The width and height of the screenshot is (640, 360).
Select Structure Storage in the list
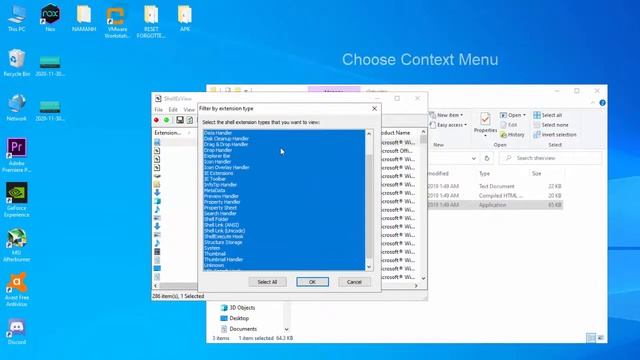pyautogui.click(x=284, y=242)
